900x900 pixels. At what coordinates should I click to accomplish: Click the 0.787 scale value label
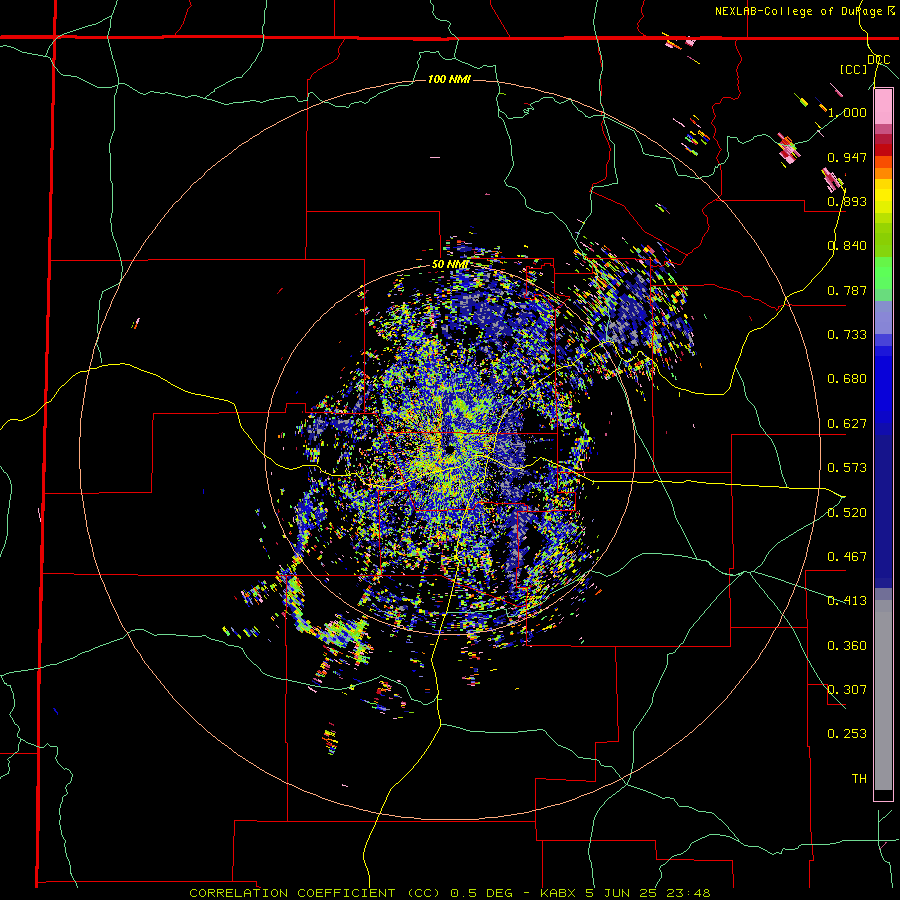click(x=847, y=290)
